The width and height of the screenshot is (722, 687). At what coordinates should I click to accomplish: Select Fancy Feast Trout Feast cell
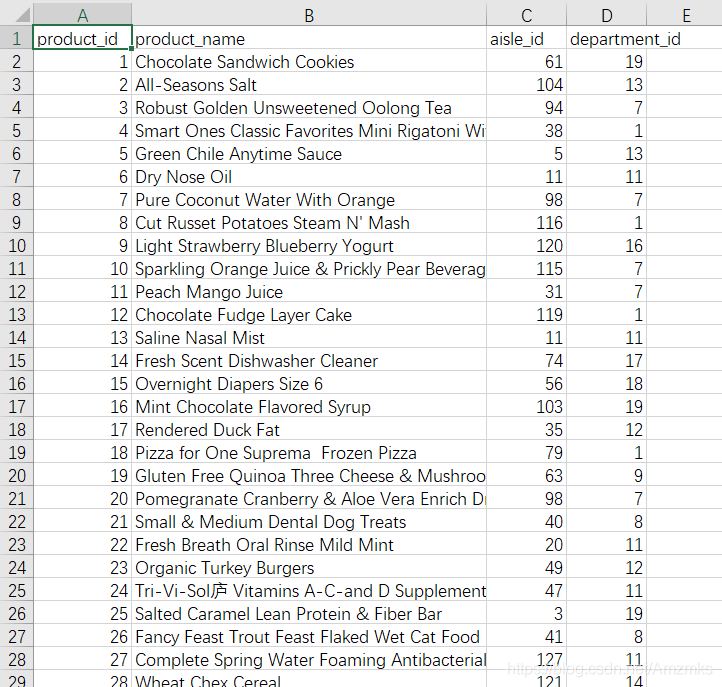point(309,636)
